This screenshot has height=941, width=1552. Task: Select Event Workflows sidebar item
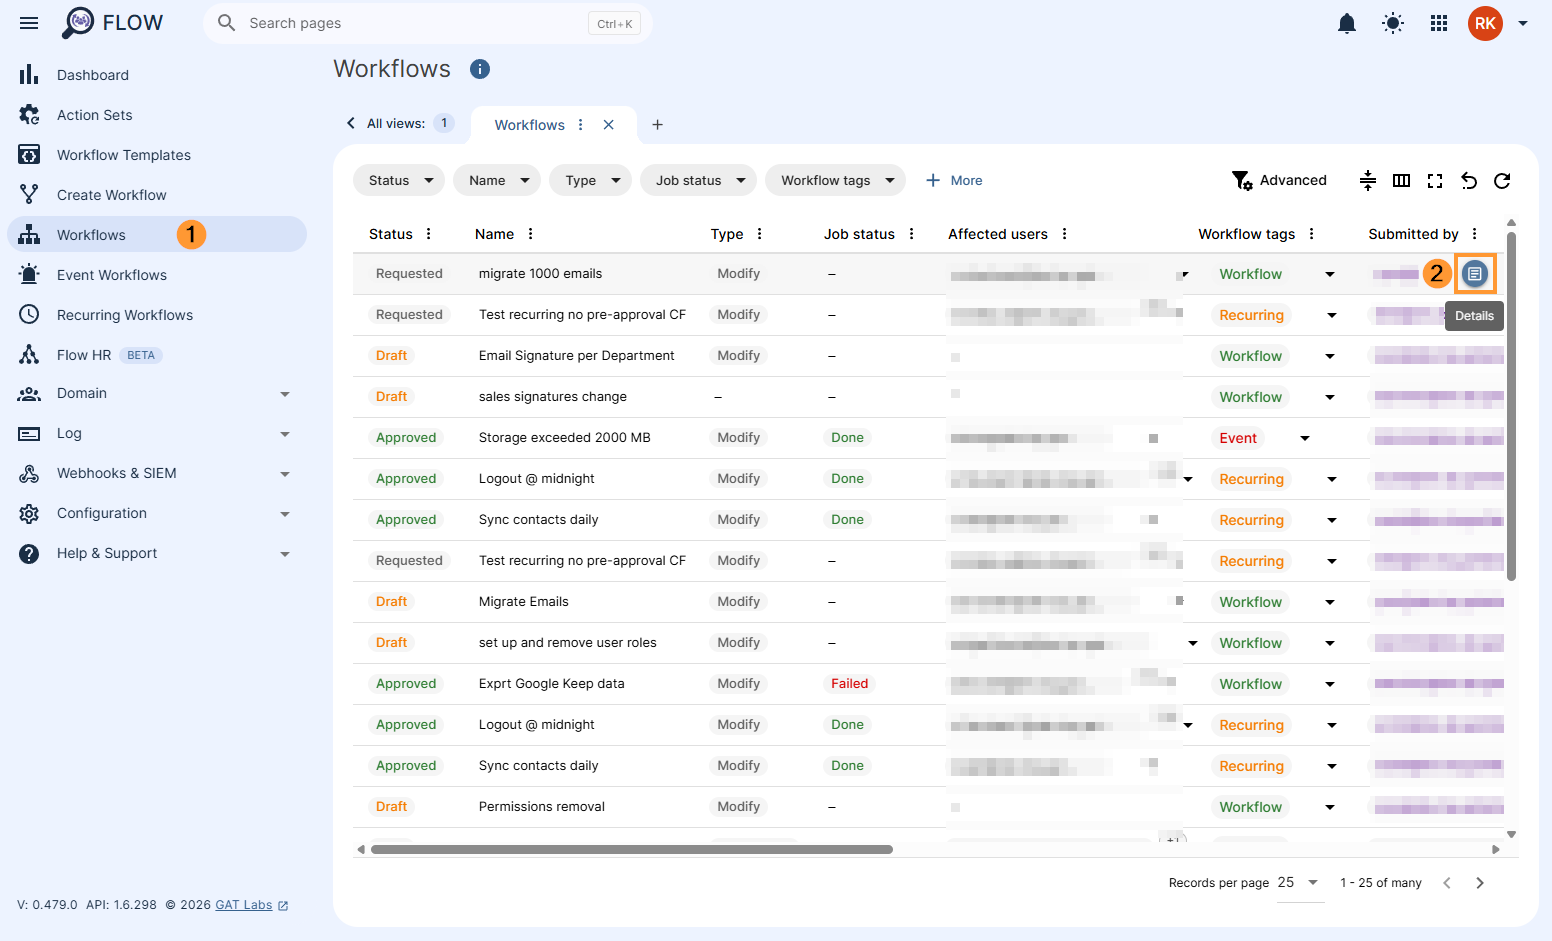(157, 275)
